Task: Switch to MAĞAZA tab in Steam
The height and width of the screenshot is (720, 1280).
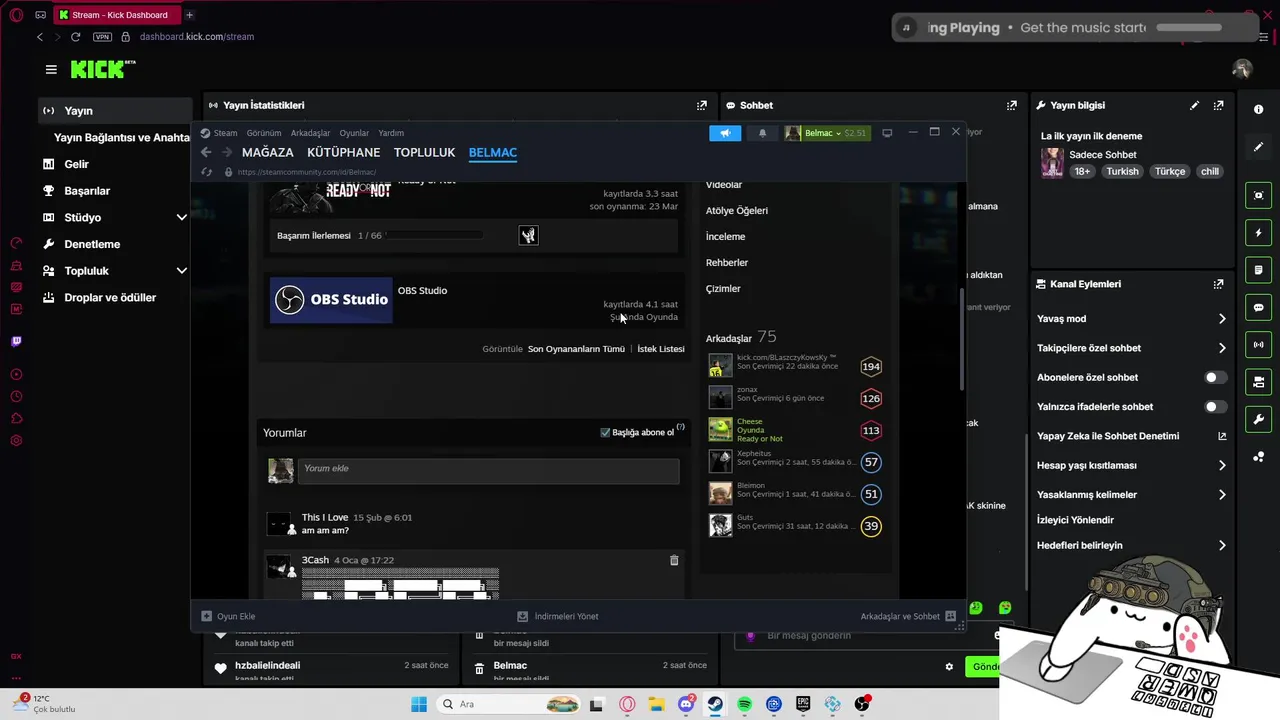Action: [268, 153]
